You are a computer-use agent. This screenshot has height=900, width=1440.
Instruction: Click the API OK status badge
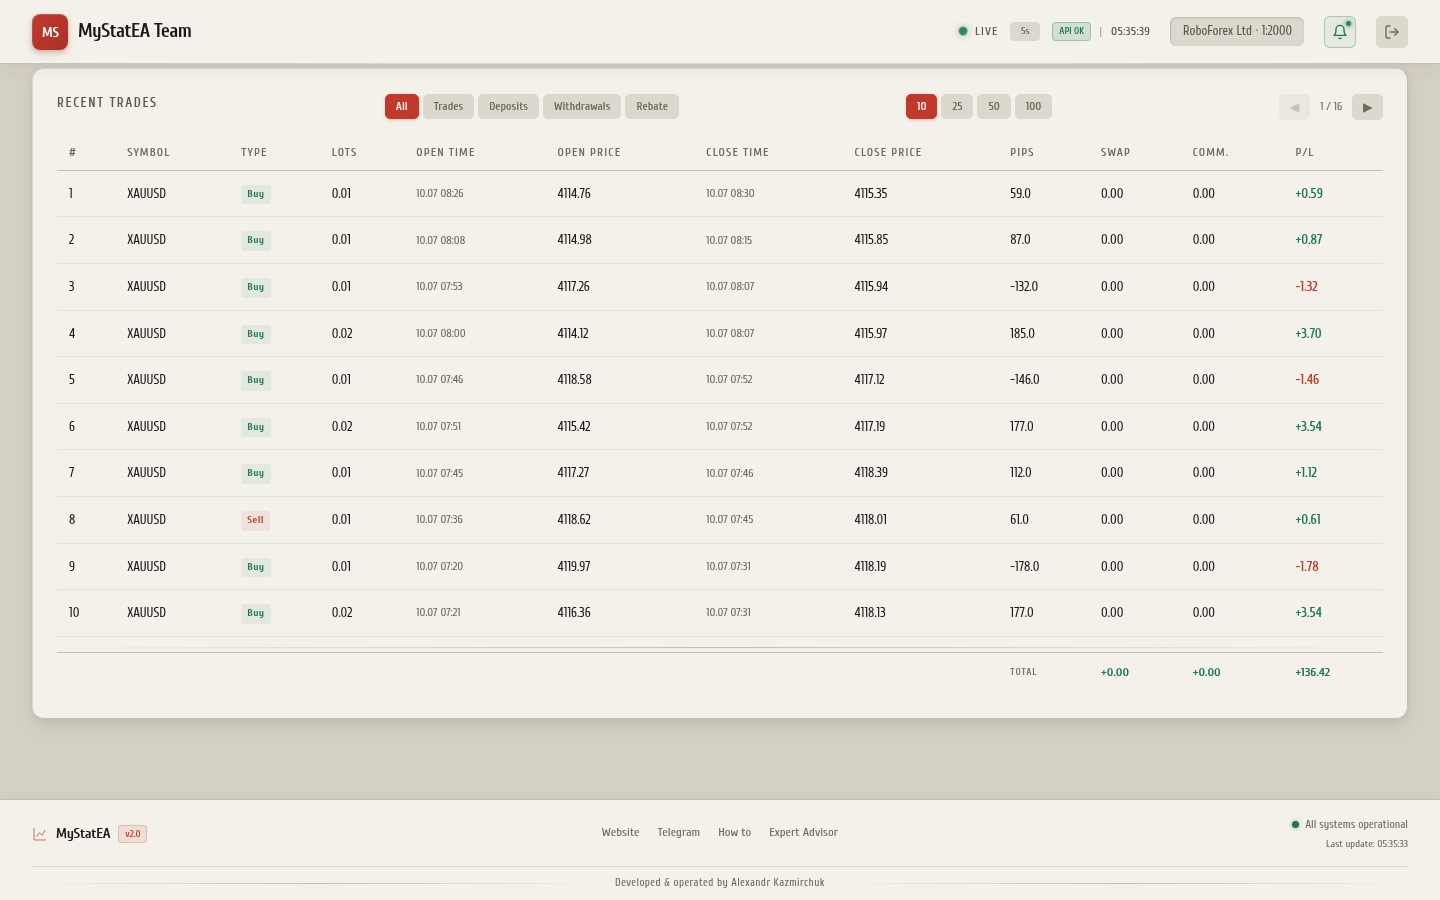(x=1071, y=31)
